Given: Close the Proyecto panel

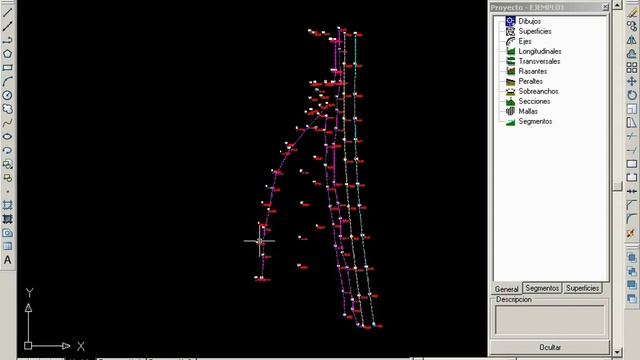Looking at the screenshot, I should coord(605,7).
